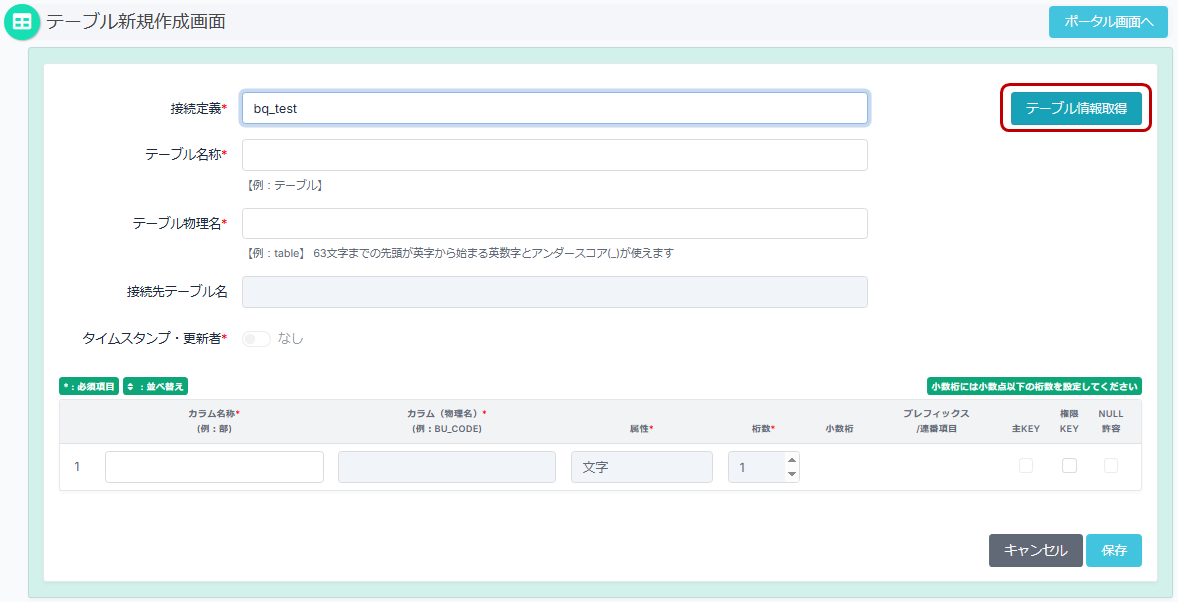
Task: Check the 権限KEY checkbox in row 1
Action: 1069,466
